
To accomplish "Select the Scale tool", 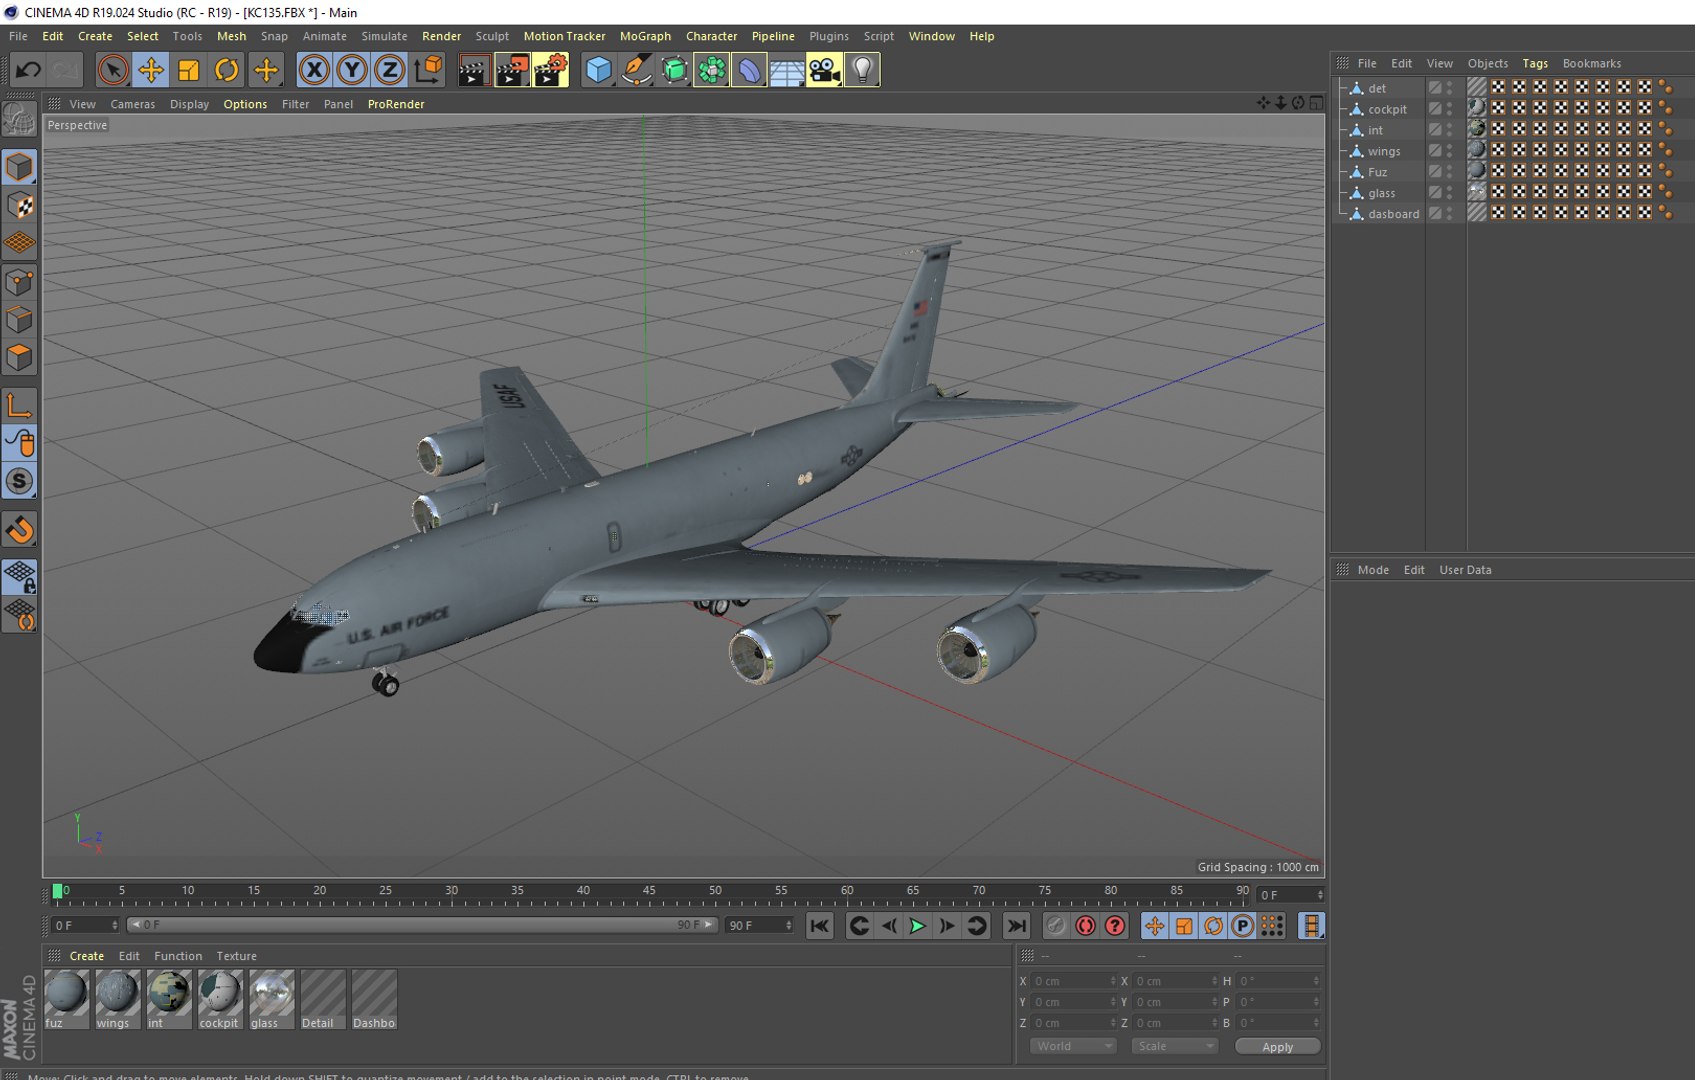I will click(x=189, y=70).
